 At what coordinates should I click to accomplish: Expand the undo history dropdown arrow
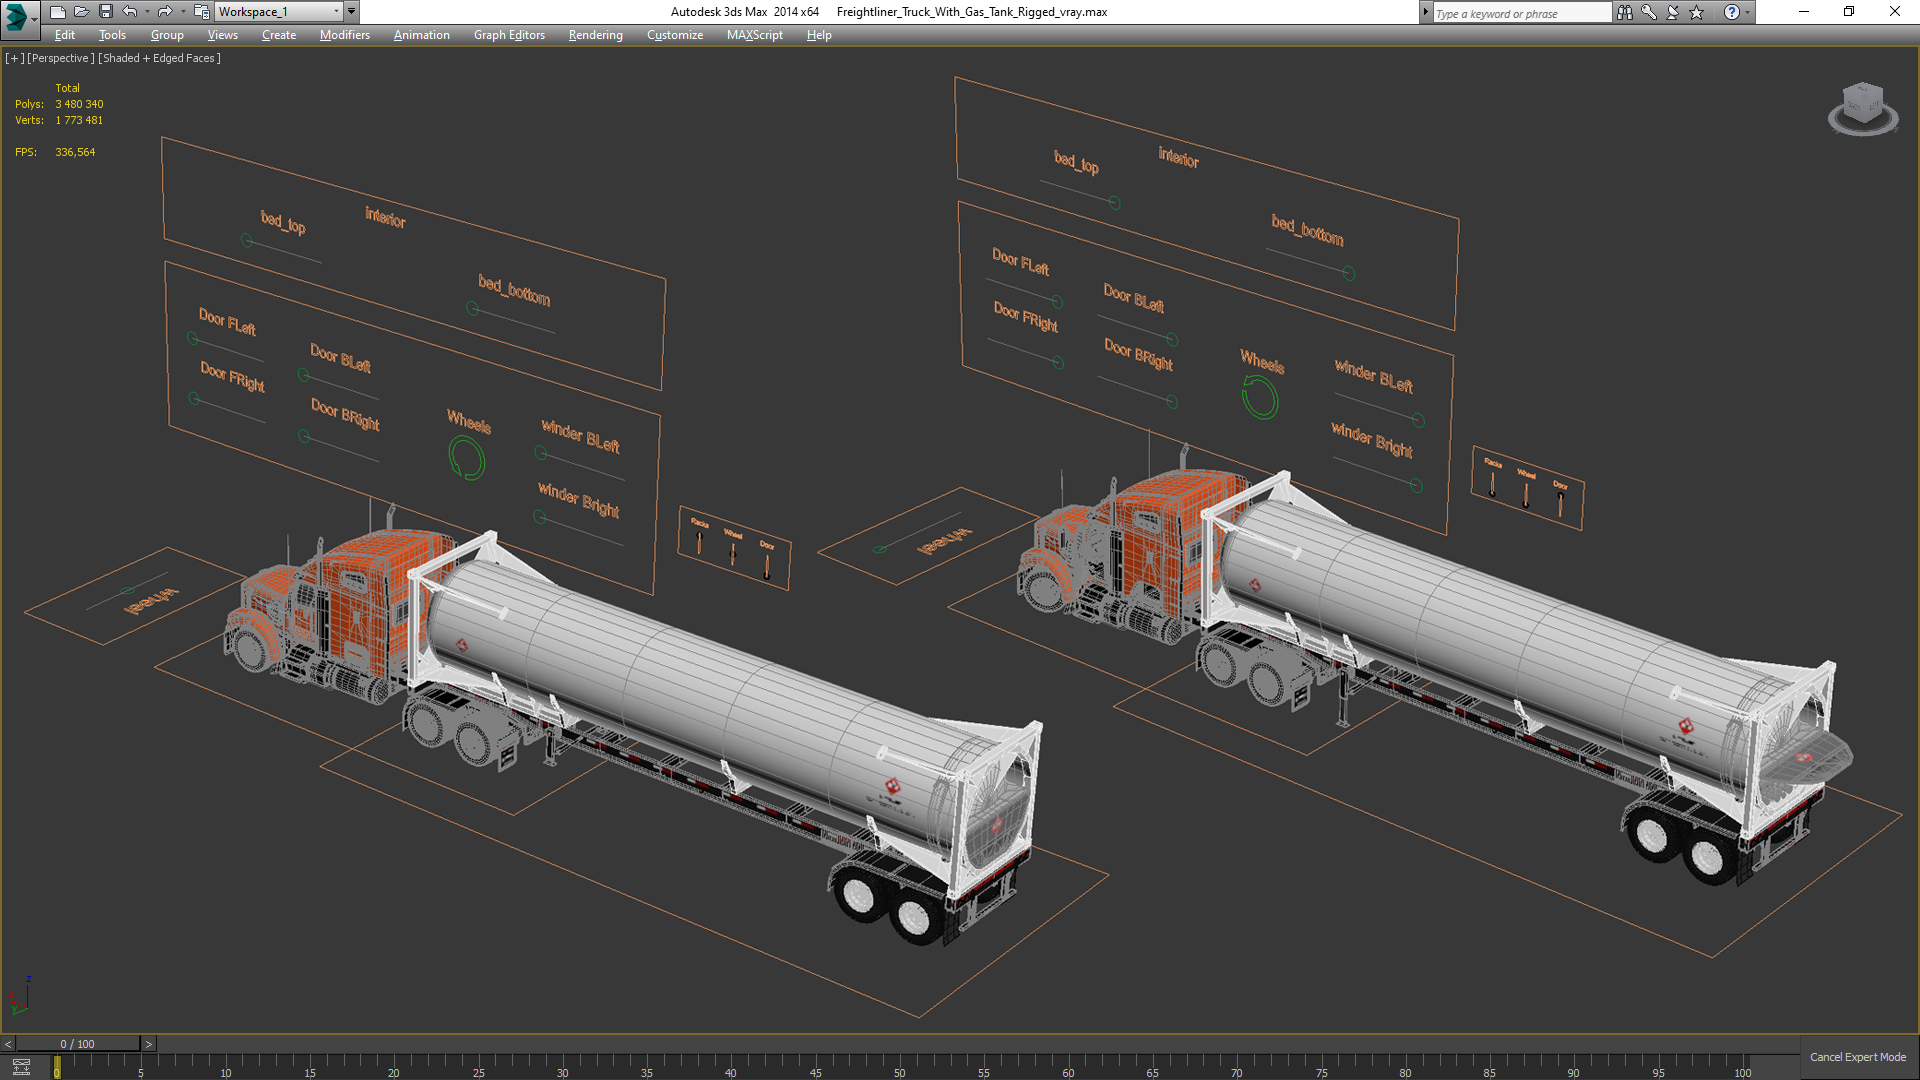tap(147, 12)
